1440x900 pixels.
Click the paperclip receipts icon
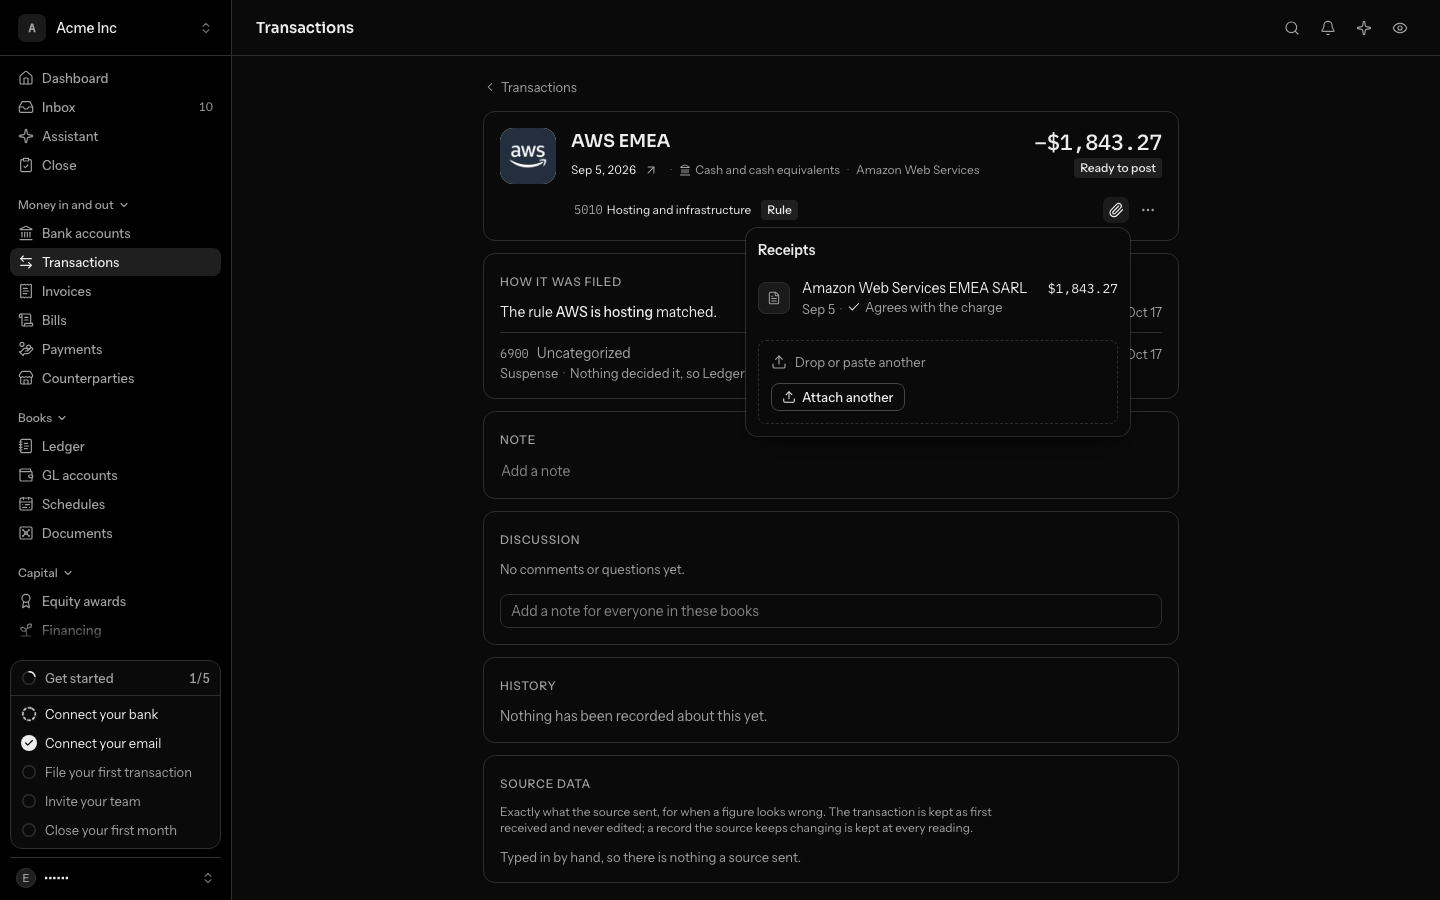tap(1116, 210)
